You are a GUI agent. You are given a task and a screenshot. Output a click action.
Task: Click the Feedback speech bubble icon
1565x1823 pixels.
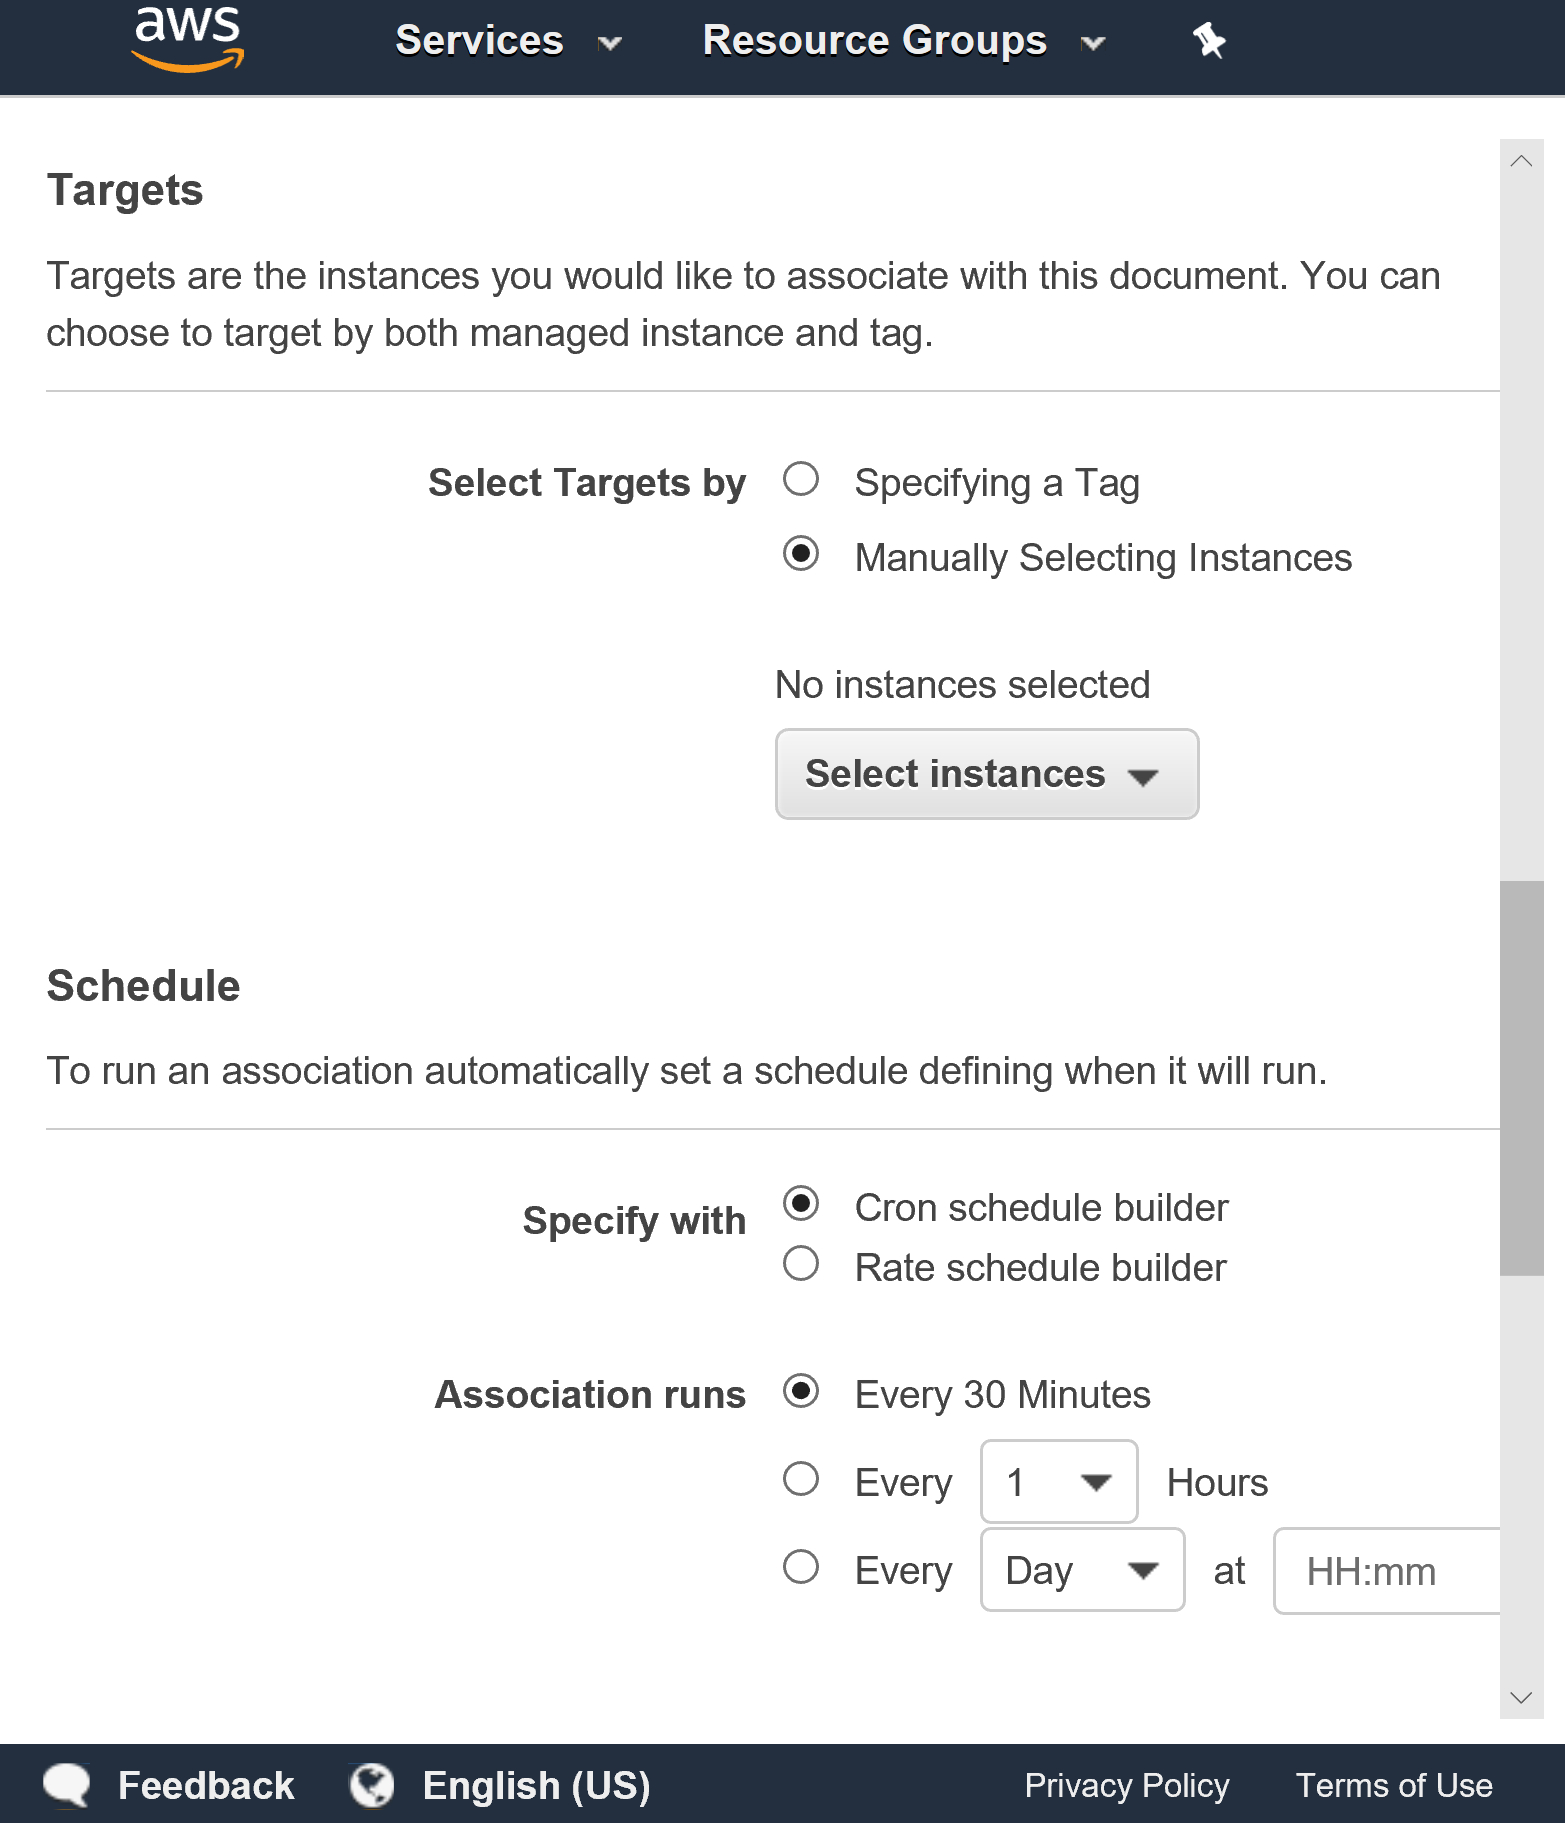[67, 1785]
